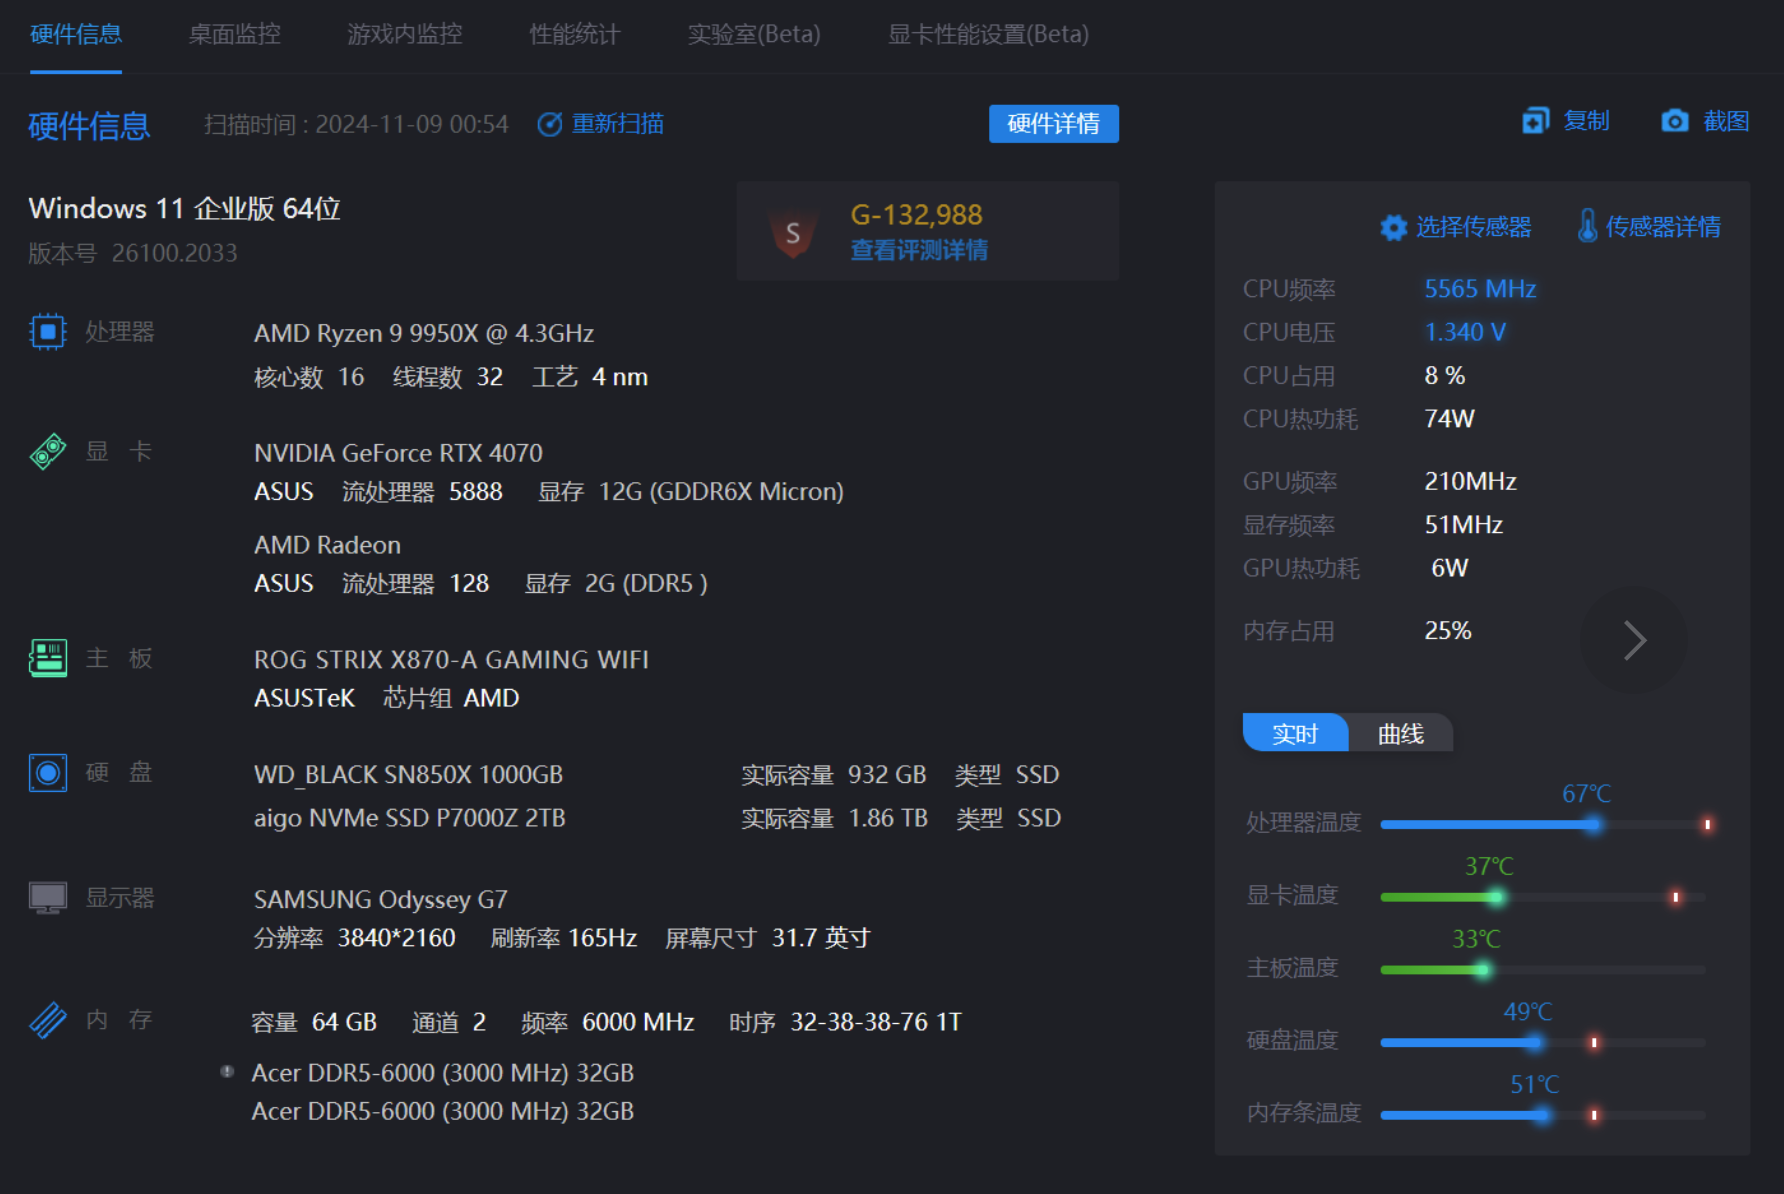
Task: Click the memory RAM icon
Action: pyautogui.click(x=47, y=1020)
